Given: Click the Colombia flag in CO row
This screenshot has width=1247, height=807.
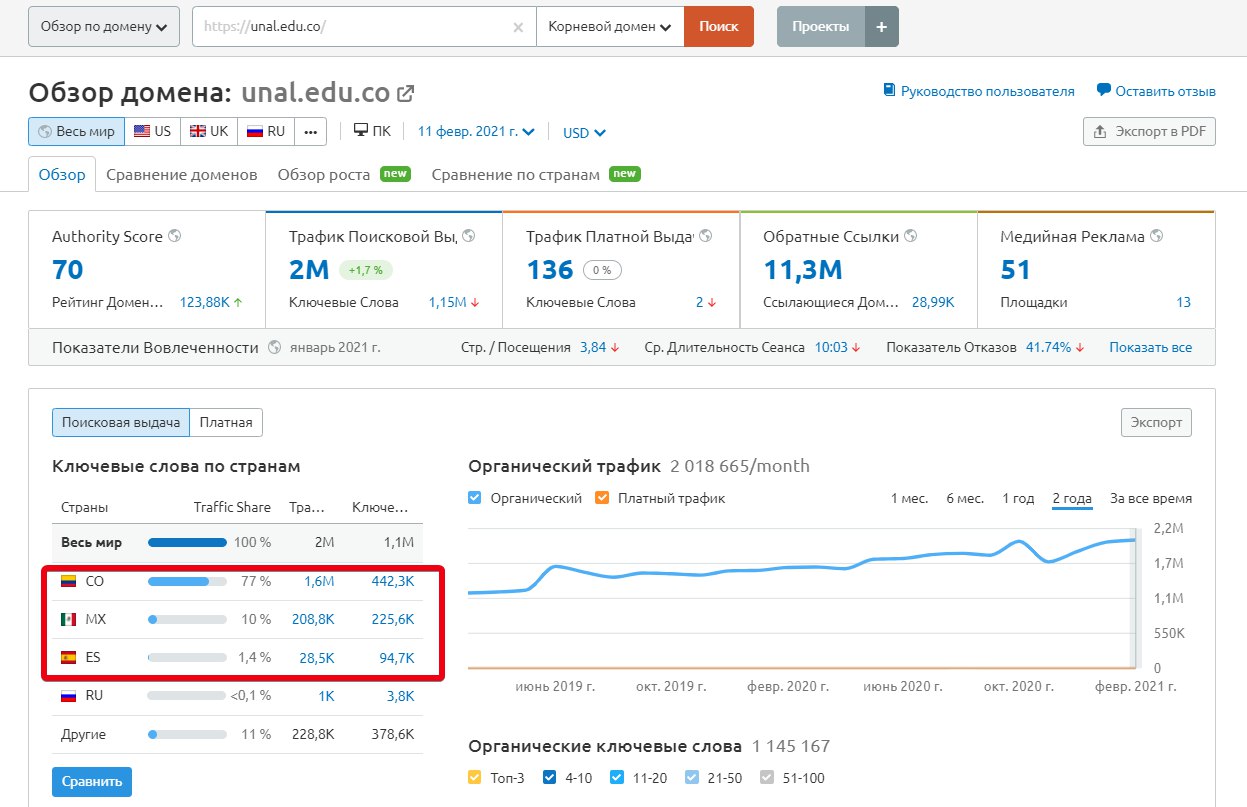Looking at the screenshot, I should 68,581.
